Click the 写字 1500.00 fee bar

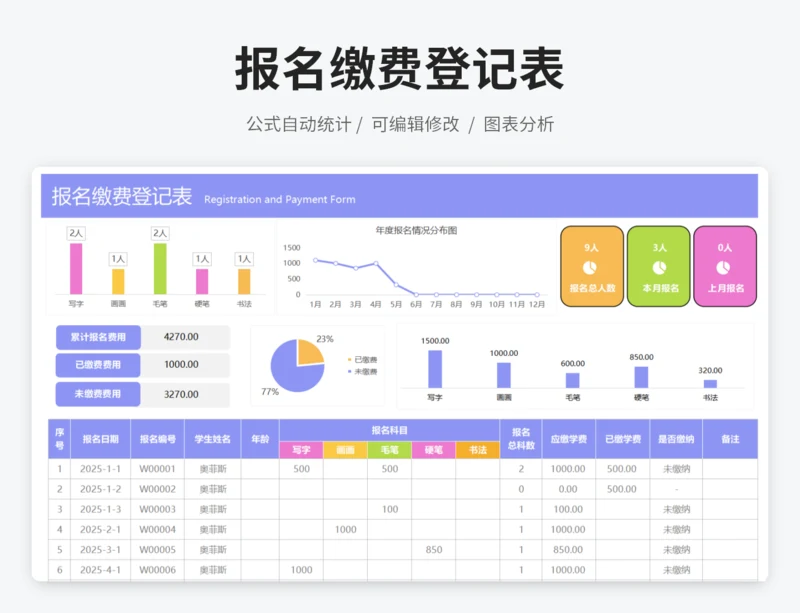(435, 368)
